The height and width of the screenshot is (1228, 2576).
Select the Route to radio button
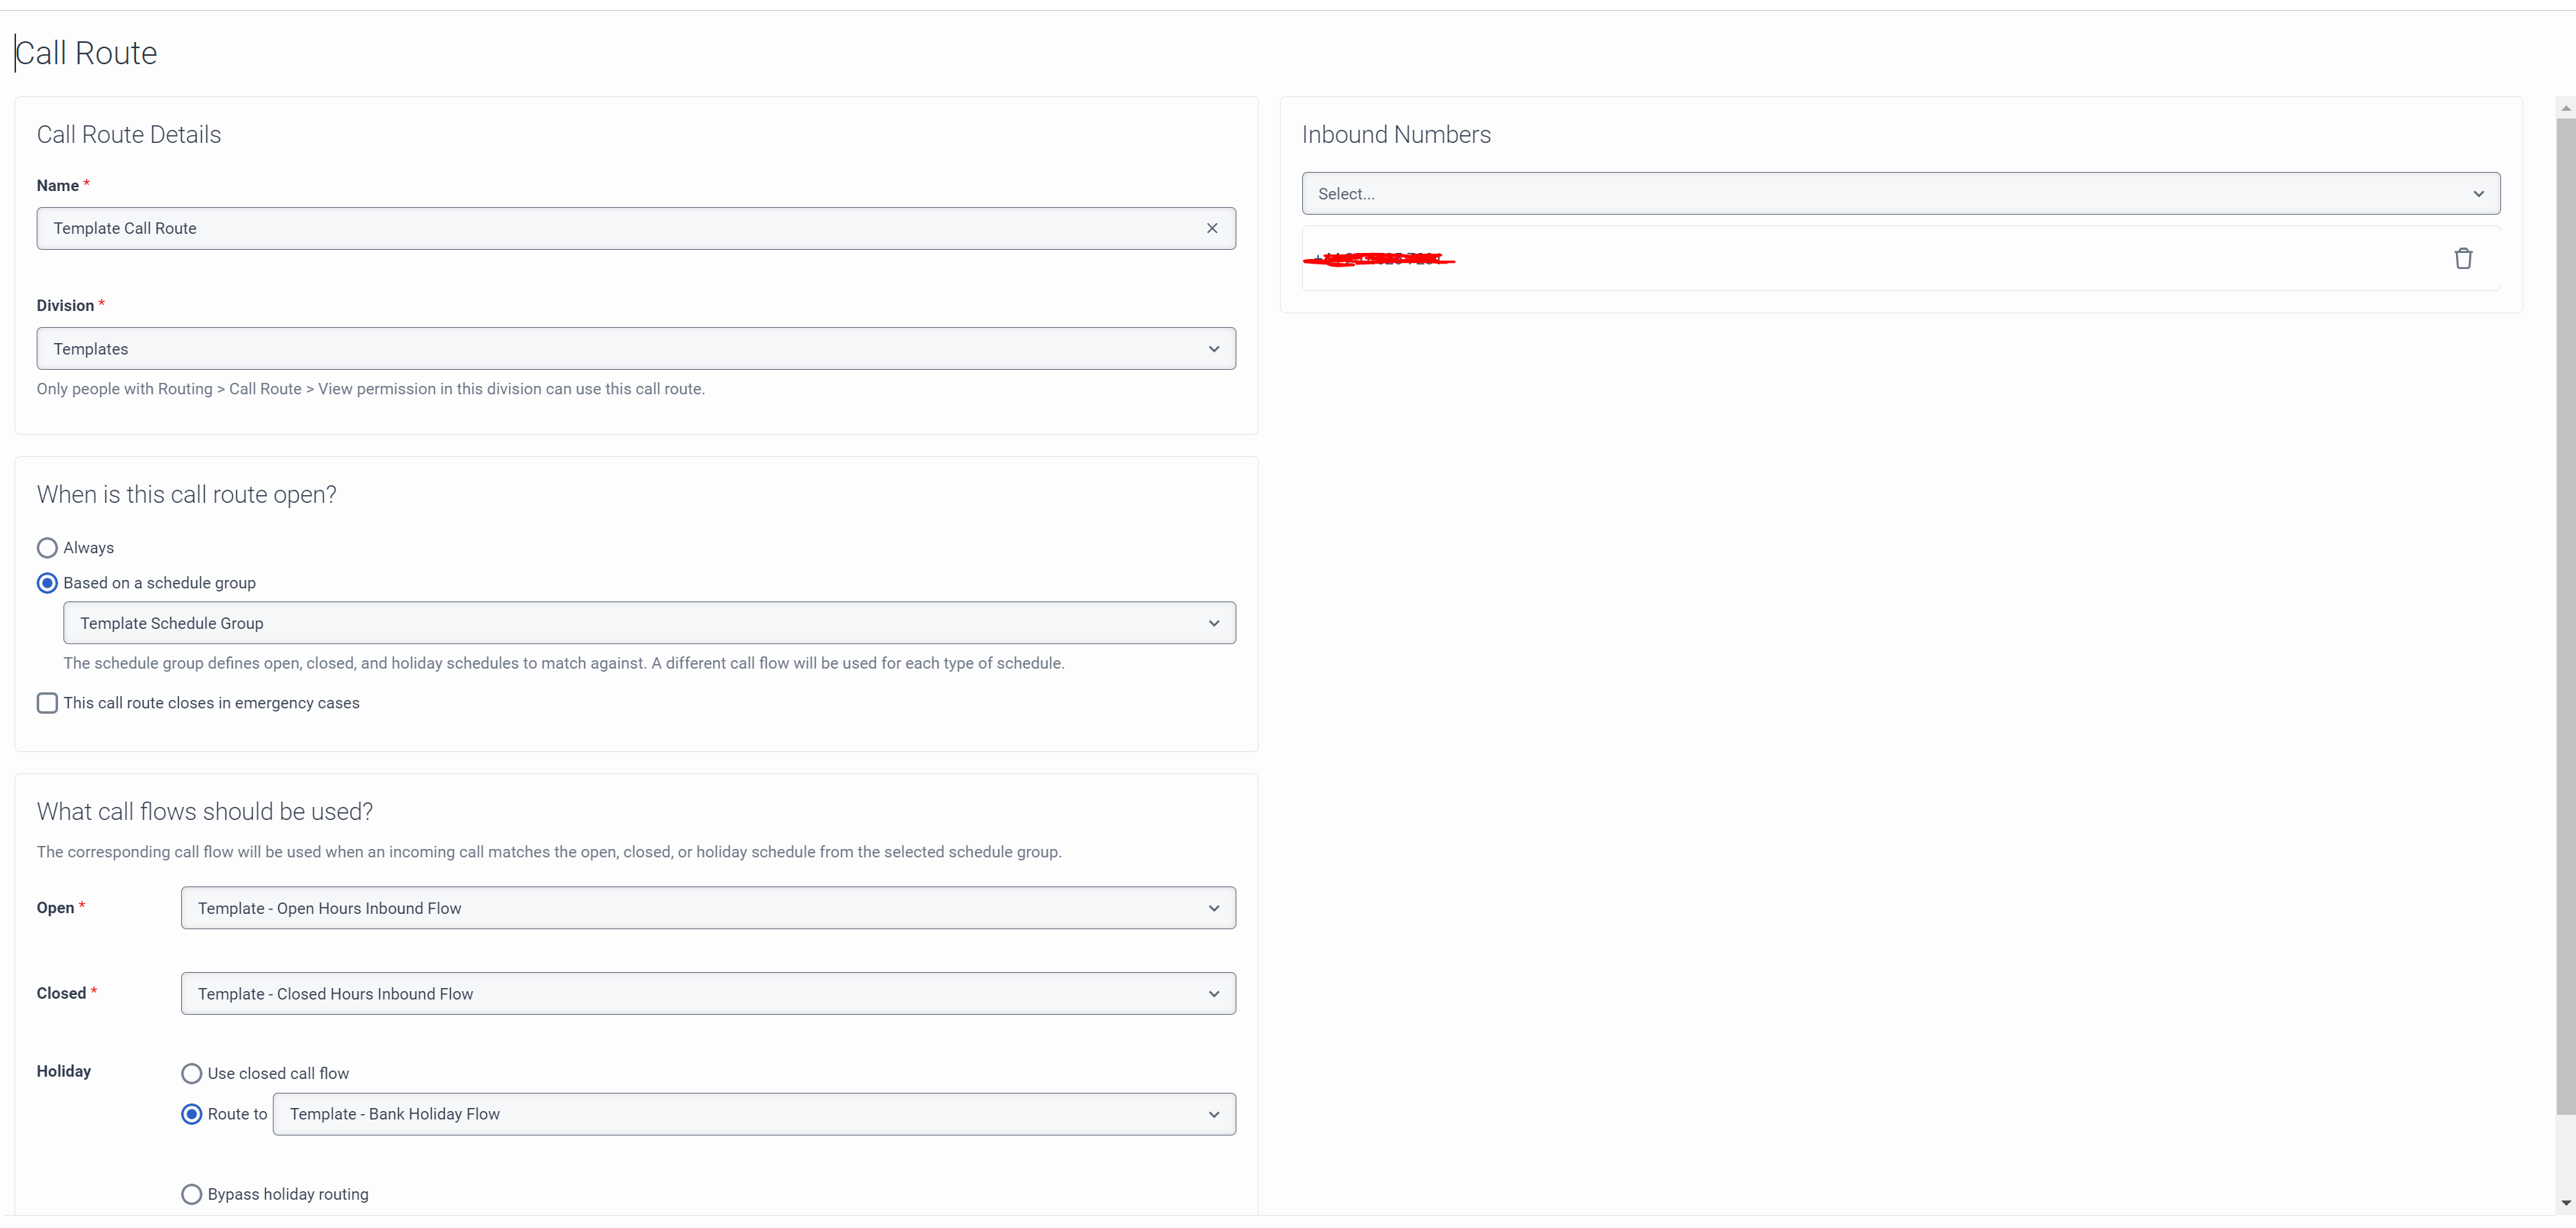191,1114
